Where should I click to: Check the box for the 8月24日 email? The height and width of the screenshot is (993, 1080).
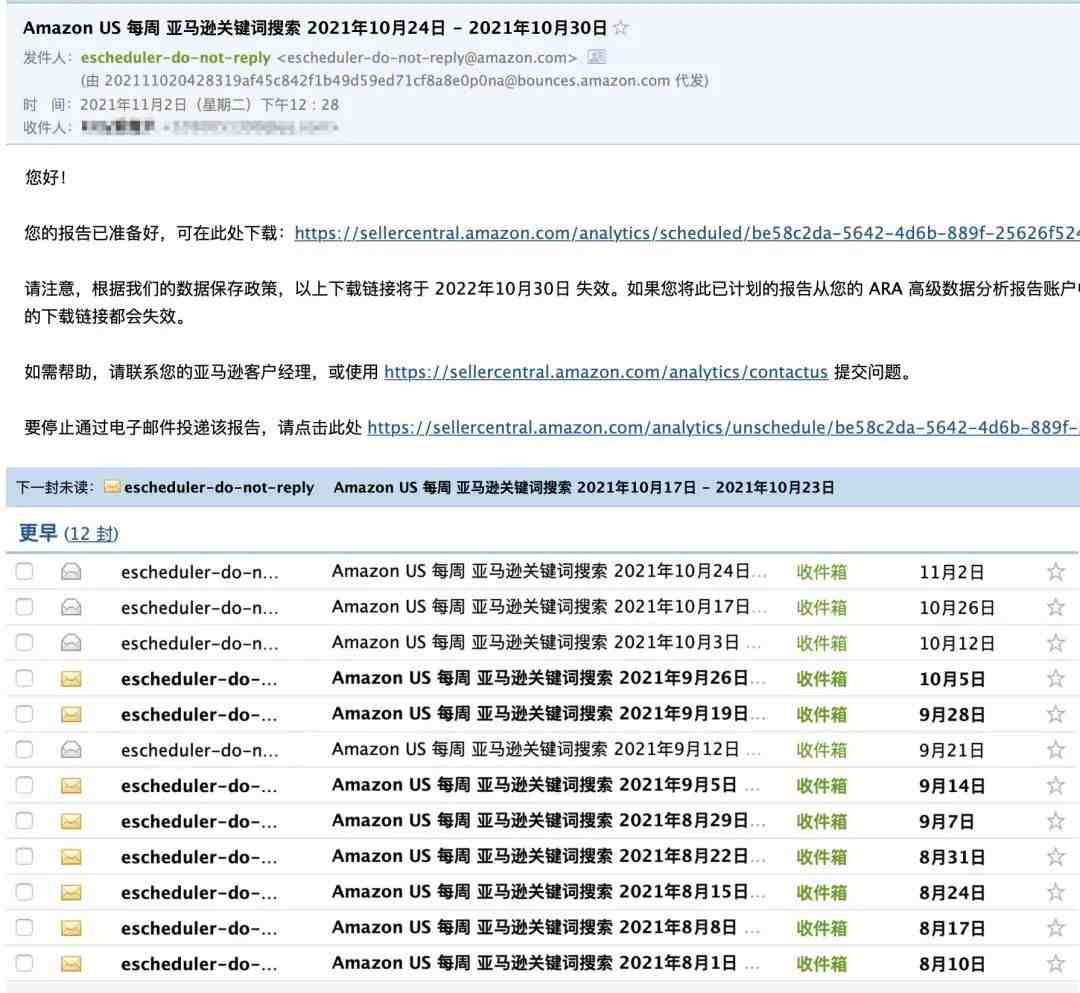[24, 892]
